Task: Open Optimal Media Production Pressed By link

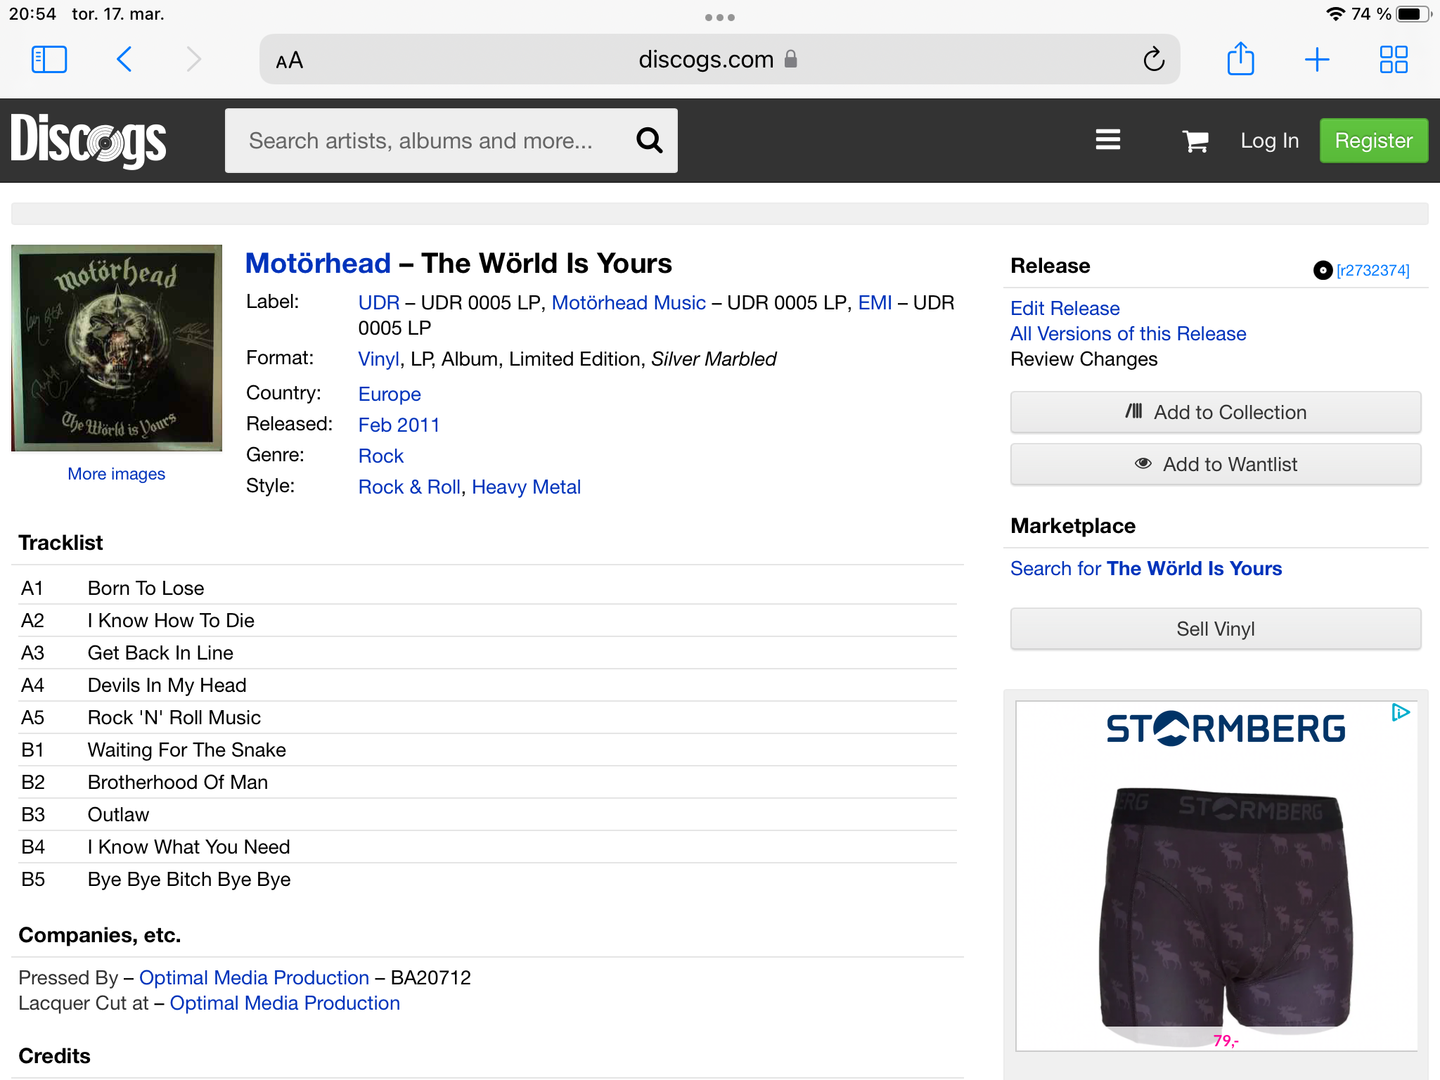Action: click(x=254, y=978)
